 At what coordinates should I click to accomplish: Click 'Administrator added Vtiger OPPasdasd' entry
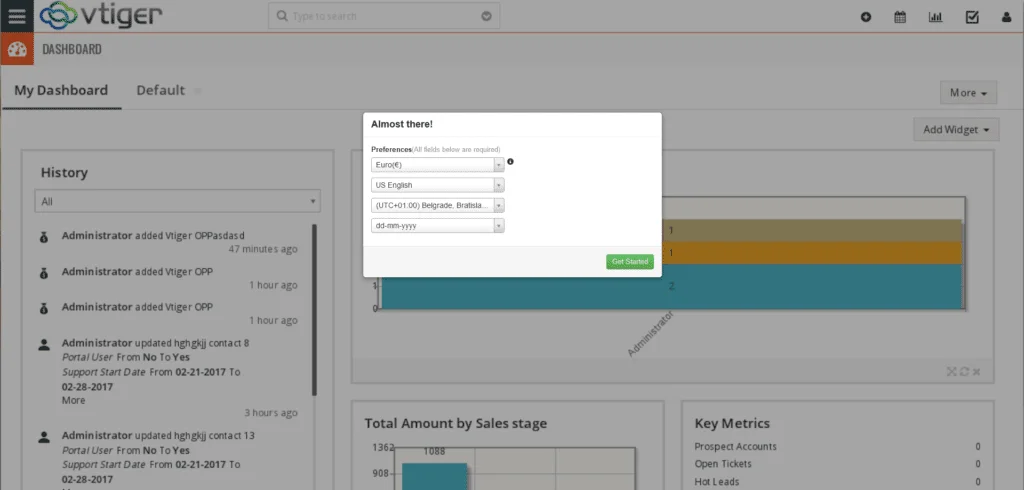click(x=153, y=235)
